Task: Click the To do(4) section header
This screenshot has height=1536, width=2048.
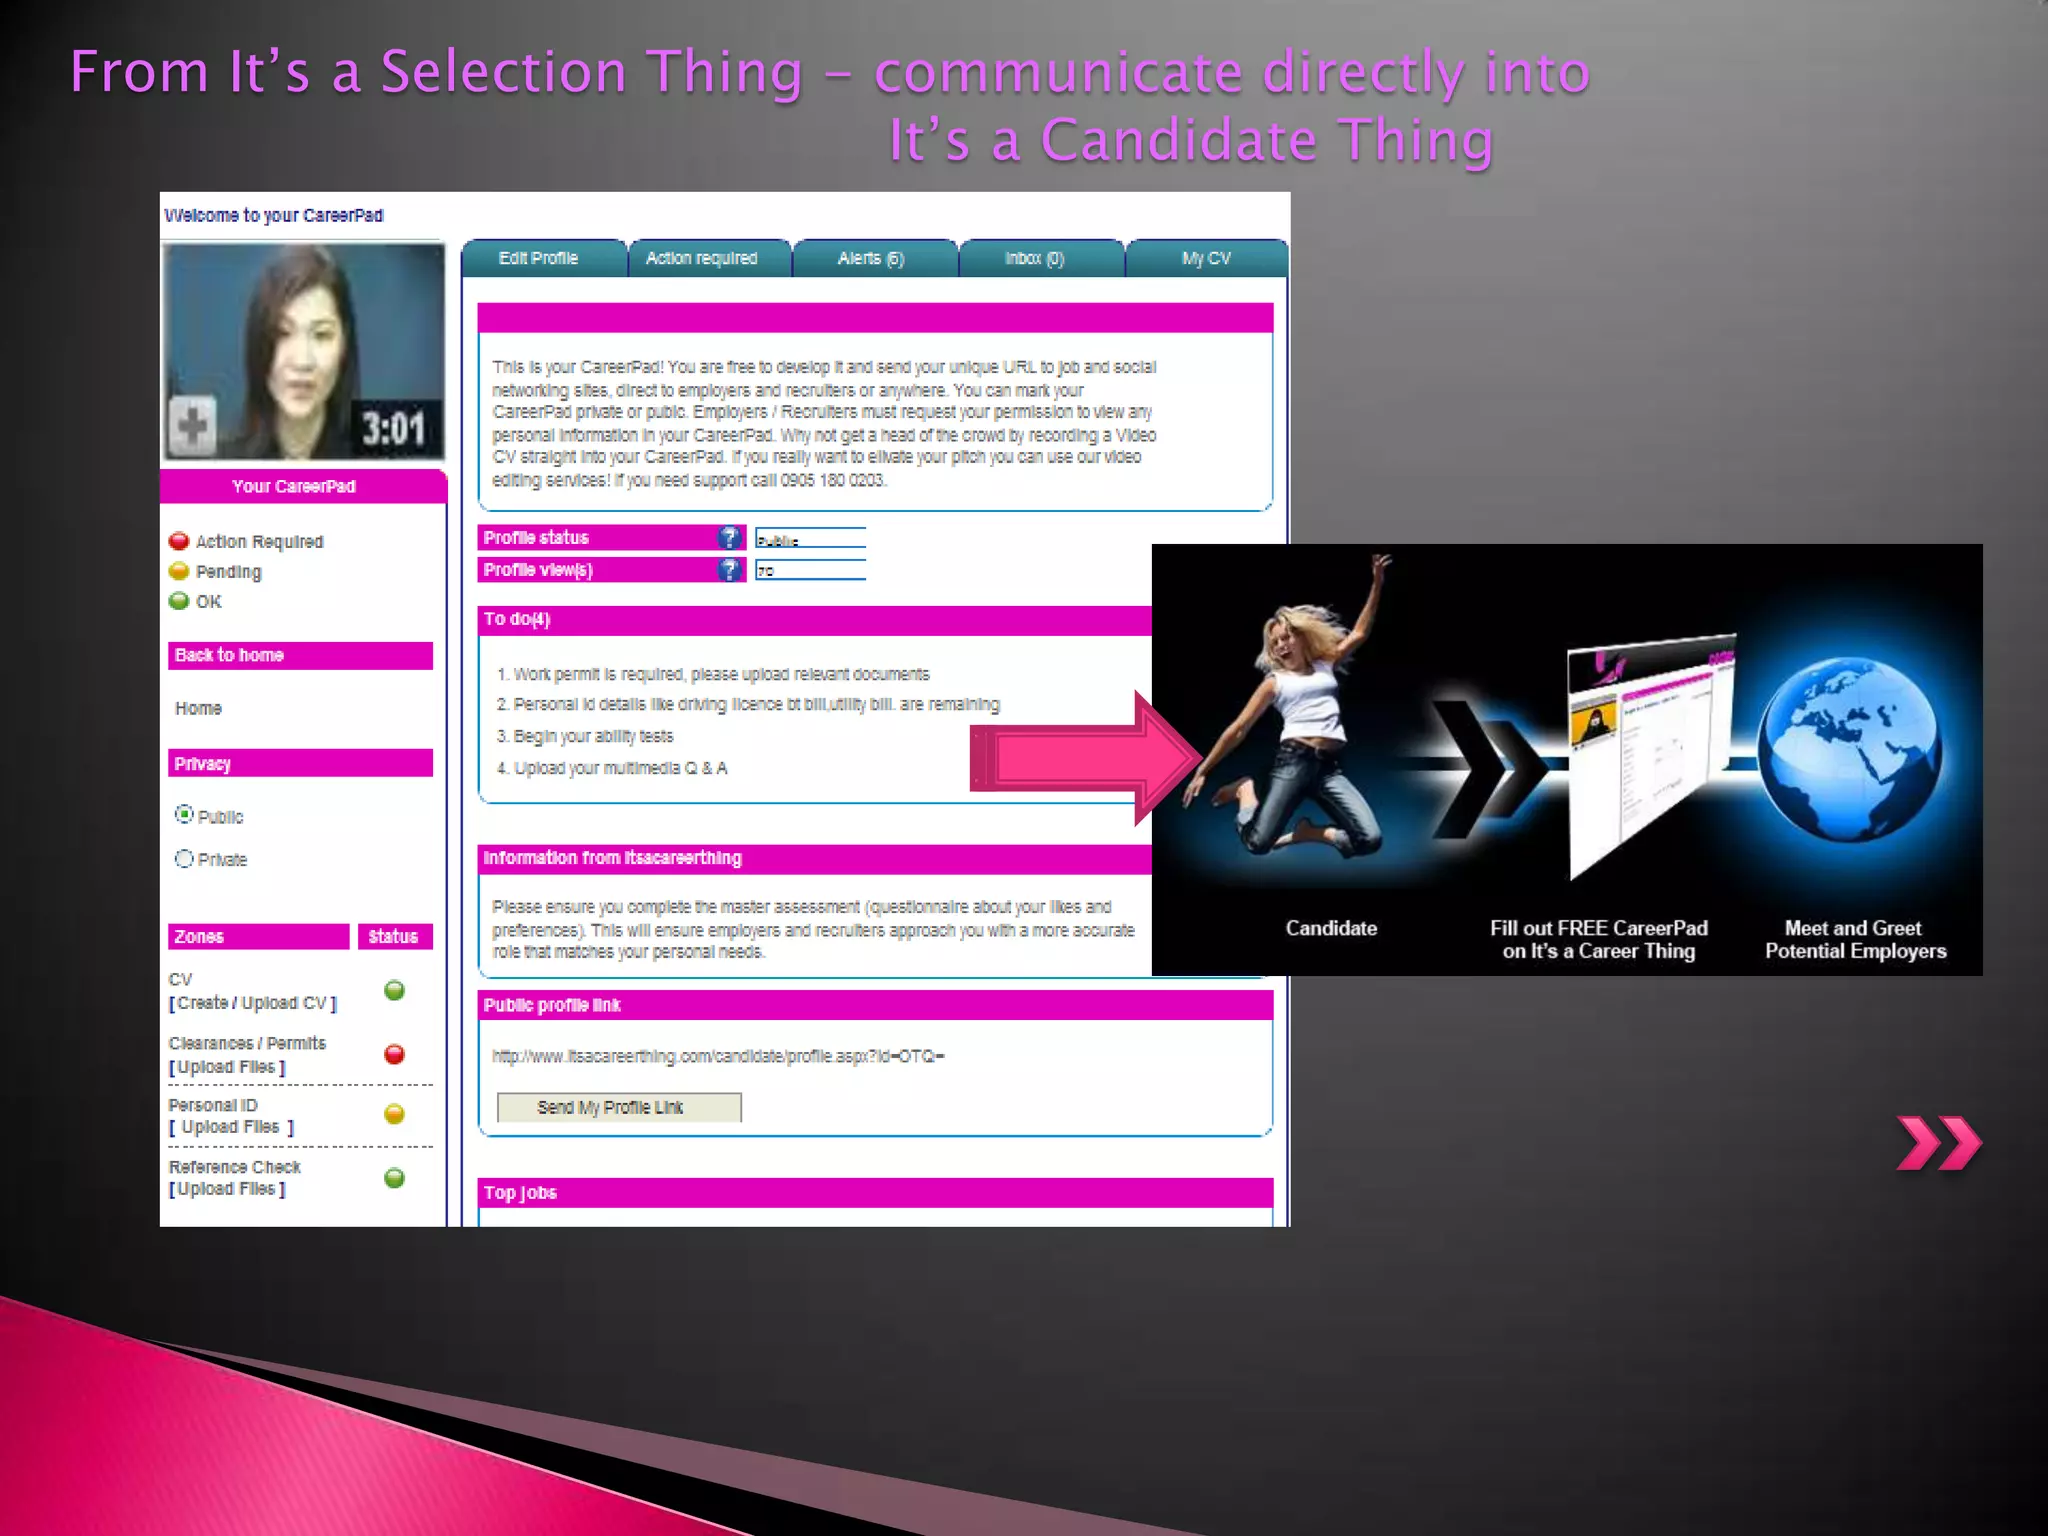Action: 815,620
